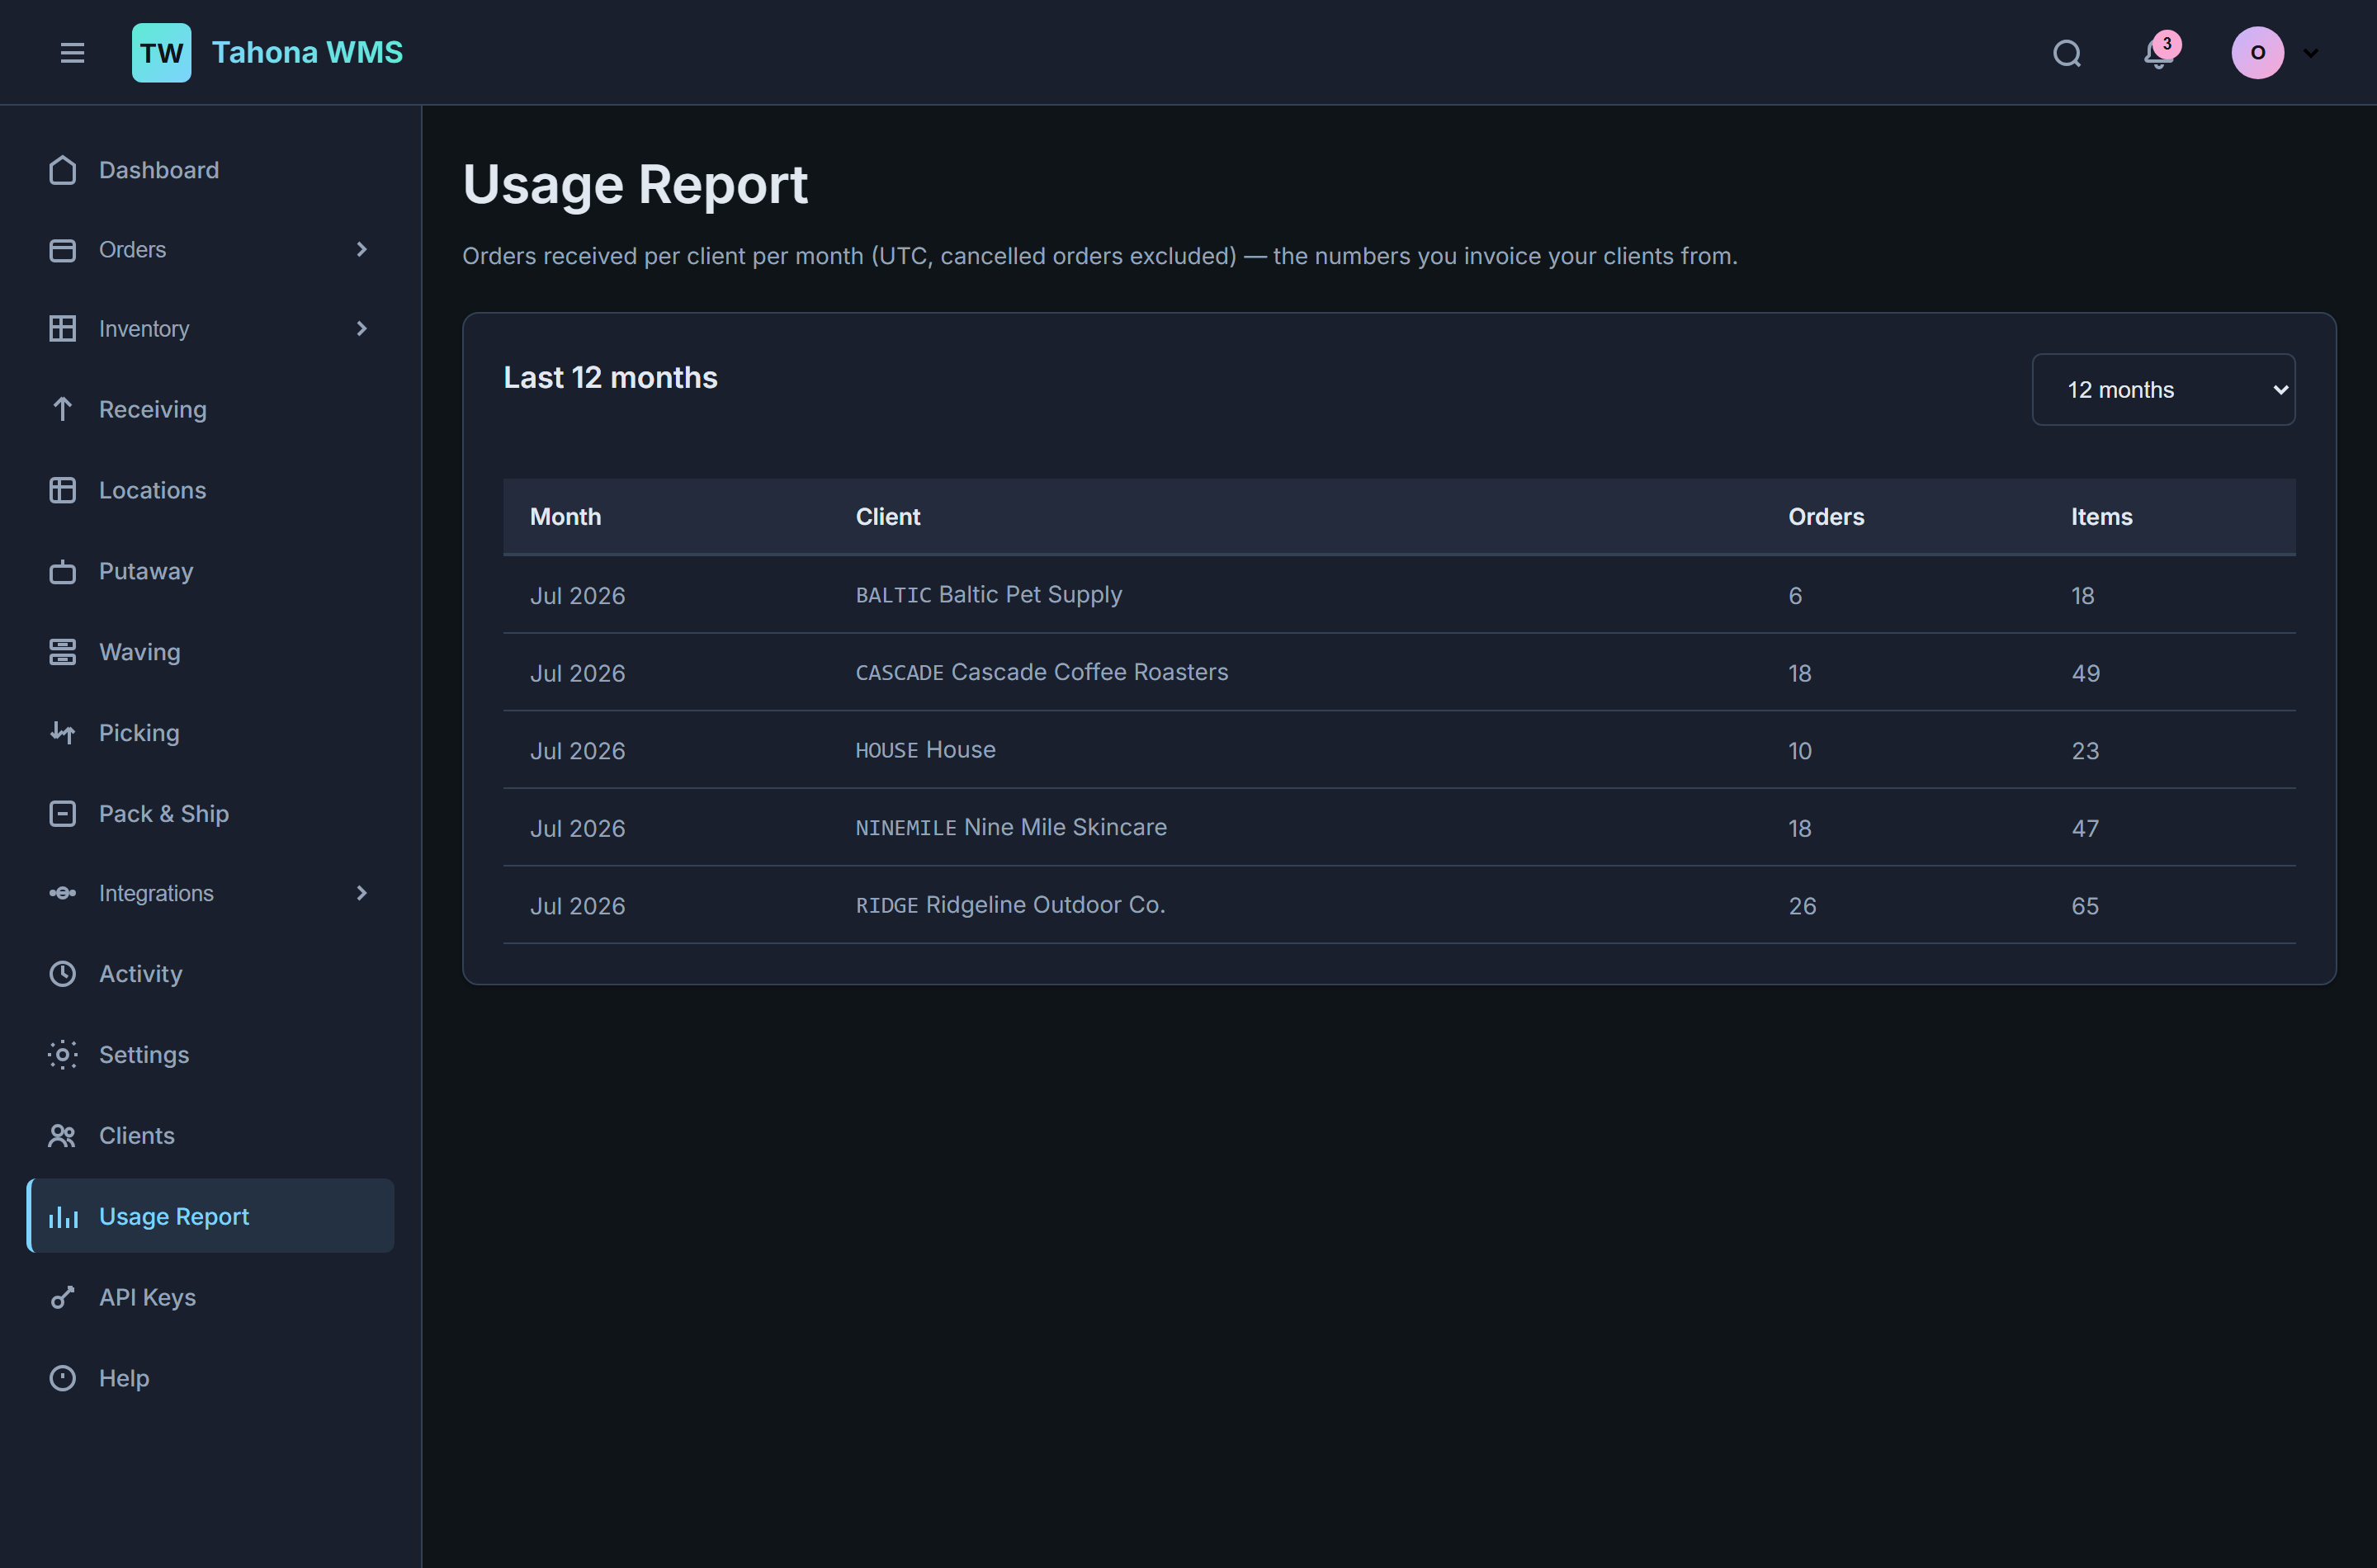2377x1568 pixels.
Task: Click the Clients people icon
Action: click(63, 1136)
